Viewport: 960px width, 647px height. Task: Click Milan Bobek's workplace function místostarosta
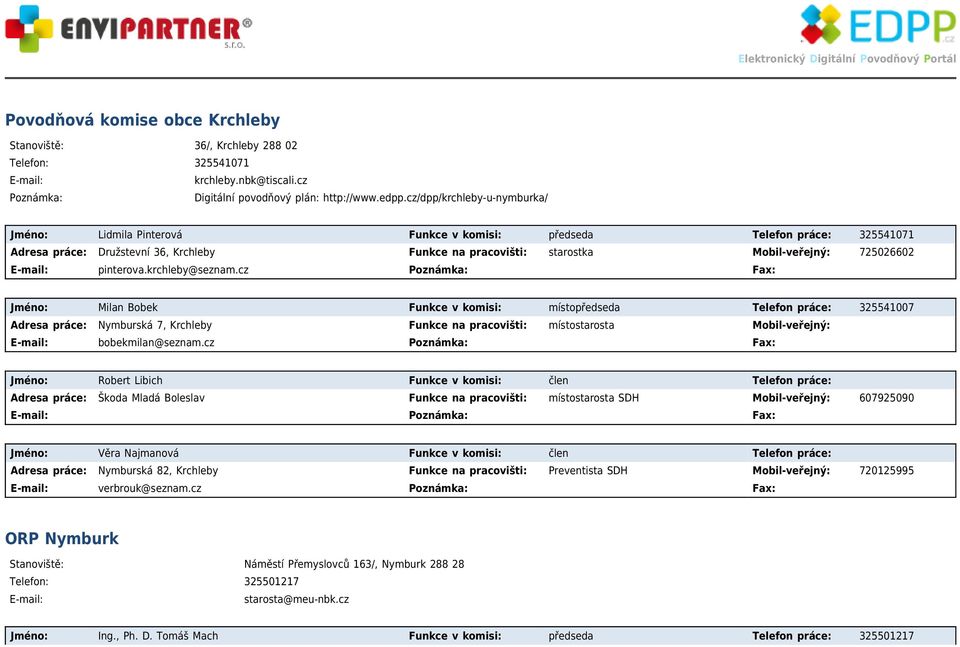point(581,325)
